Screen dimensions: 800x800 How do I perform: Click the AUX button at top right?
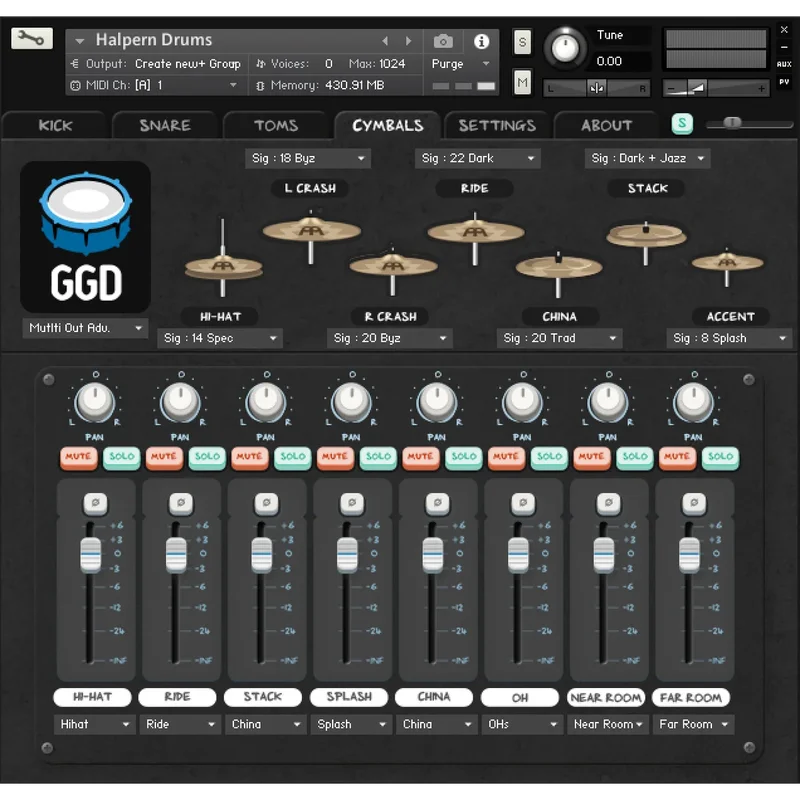click(784, 64)
